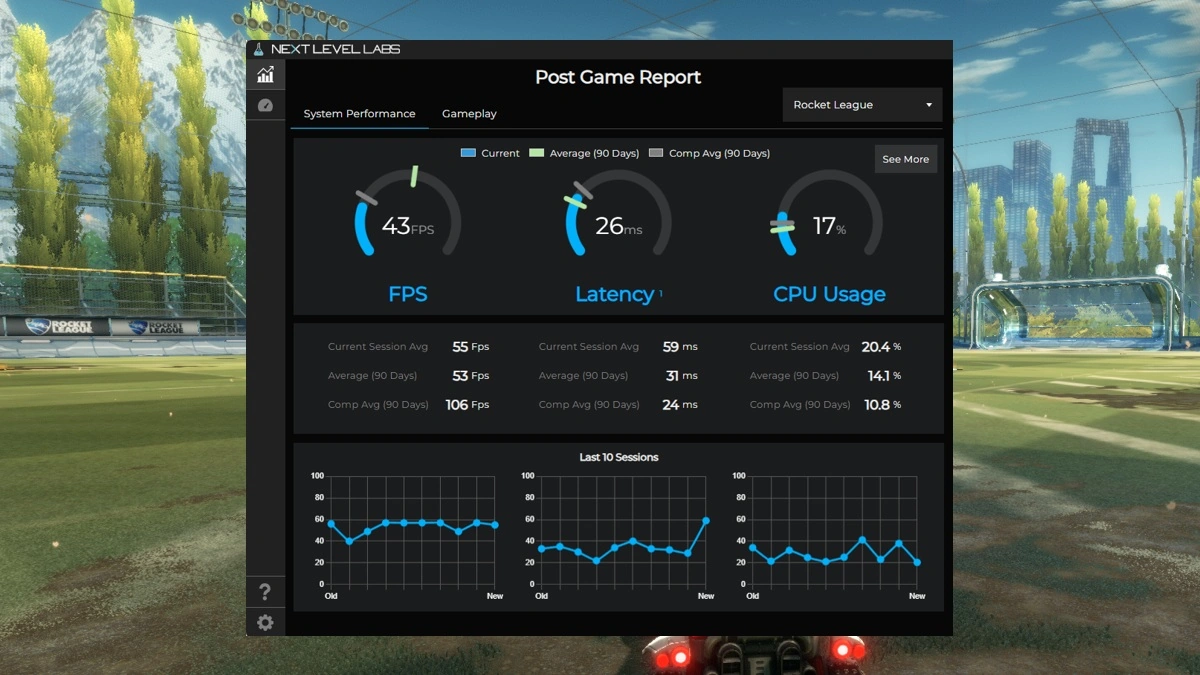This screenshot has height=675, width=1200.
Task: Open the Rocket League game dropdown
Action: (x=862, y=105)
